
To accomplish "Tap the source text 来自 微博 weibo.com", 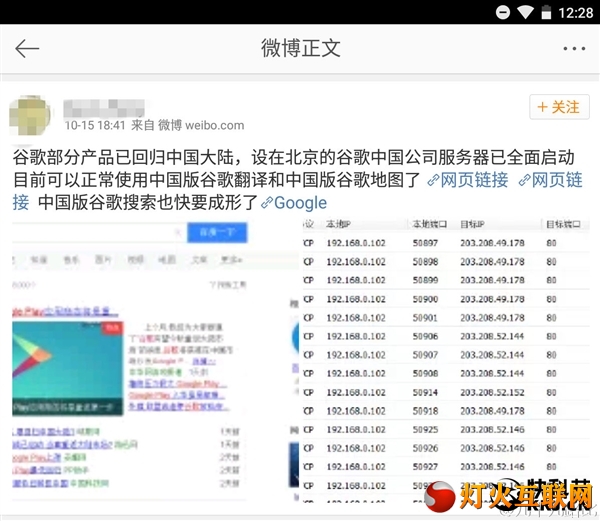I will [188, 125].
